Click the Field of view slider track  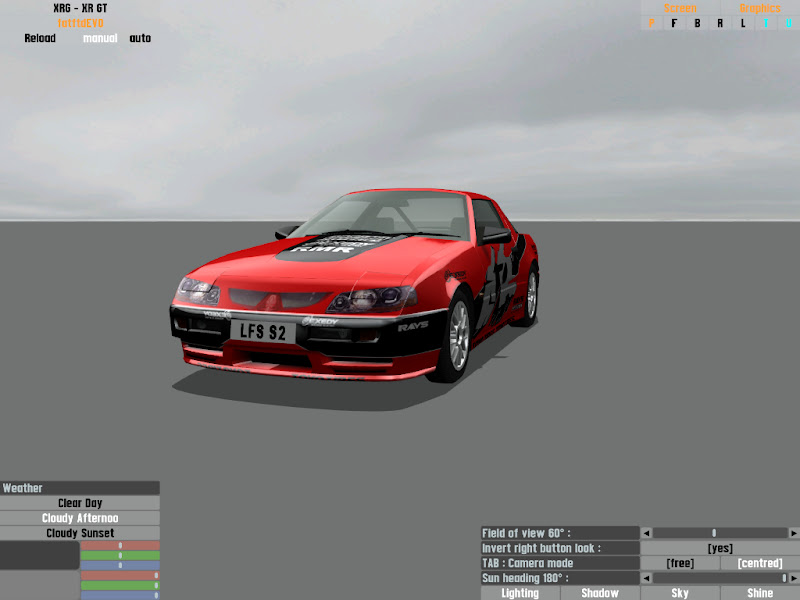[x=720, y=533]
